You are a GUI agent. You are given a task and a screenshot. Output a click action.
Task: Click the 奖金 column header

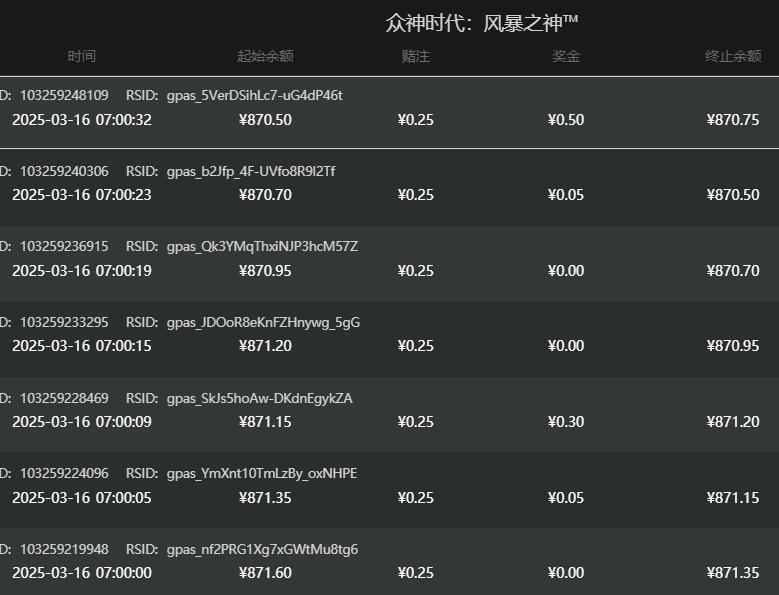click(566, 56)
